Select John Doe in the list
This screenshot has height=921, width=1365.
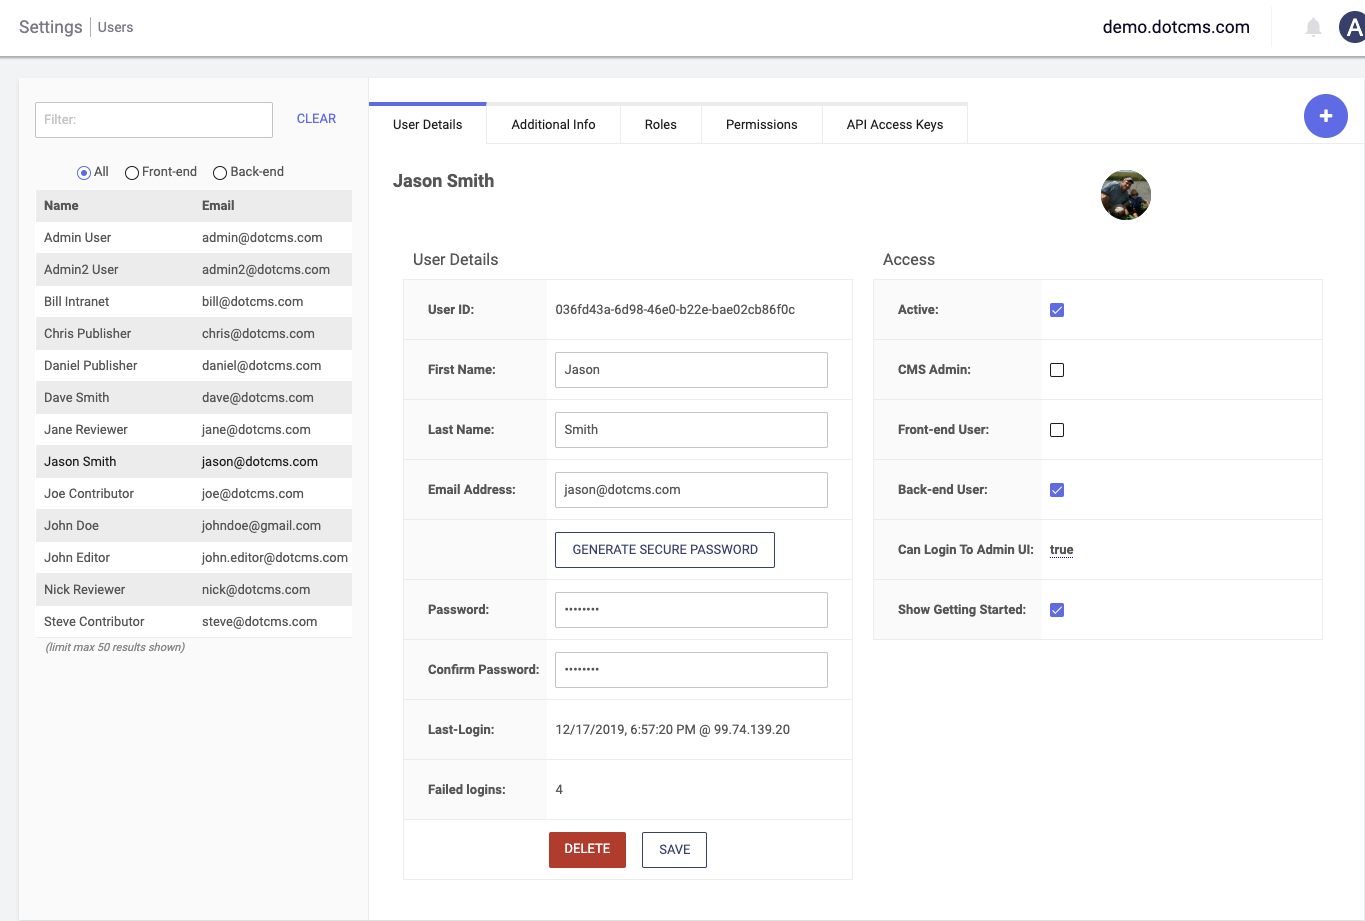tap(194, 526)
